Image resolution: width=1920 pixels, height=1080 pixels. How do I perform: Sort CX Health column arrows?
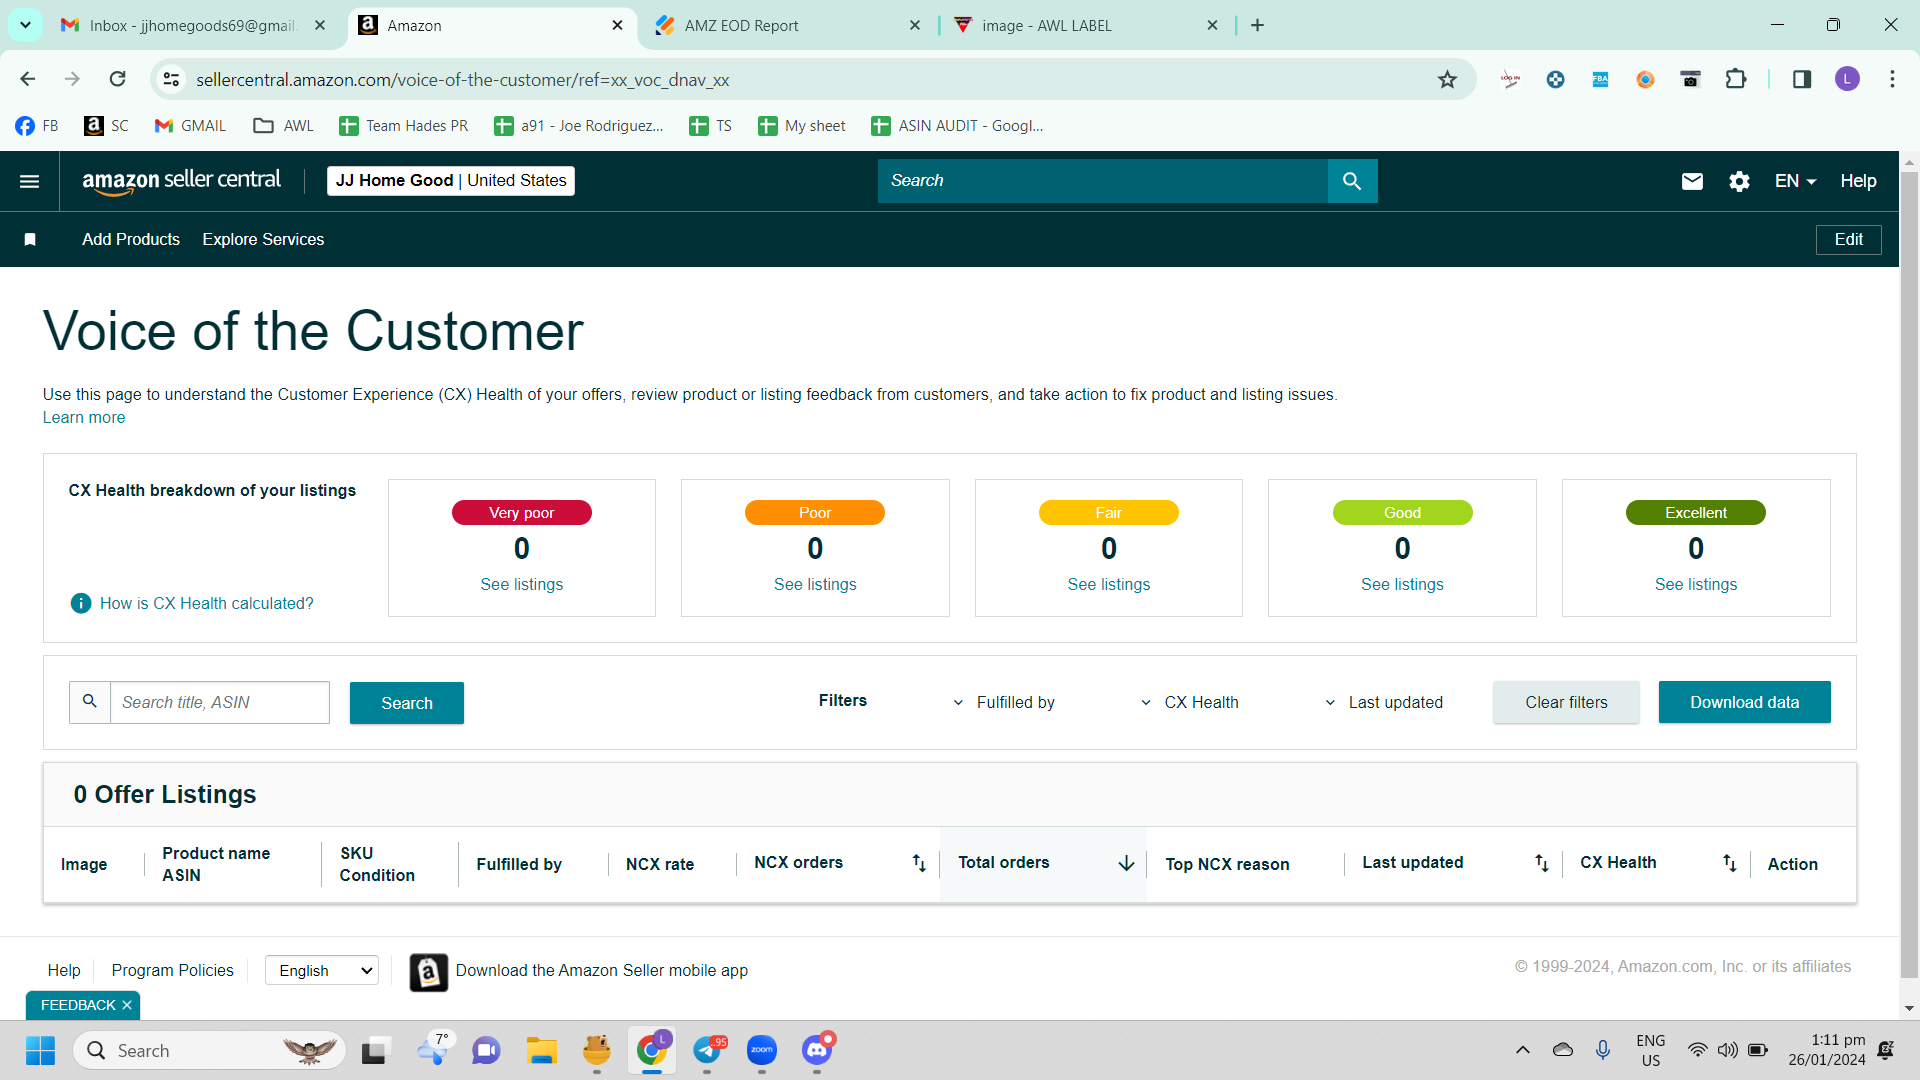pyautogui.click(x=1729, y=863)
